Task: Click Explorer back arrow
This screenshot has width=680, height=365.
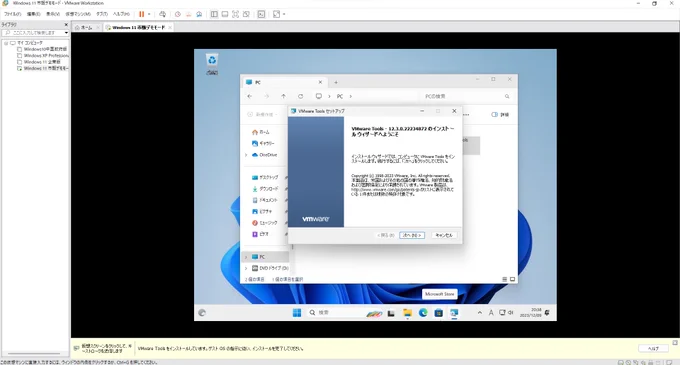Action: tap(250, 96)
